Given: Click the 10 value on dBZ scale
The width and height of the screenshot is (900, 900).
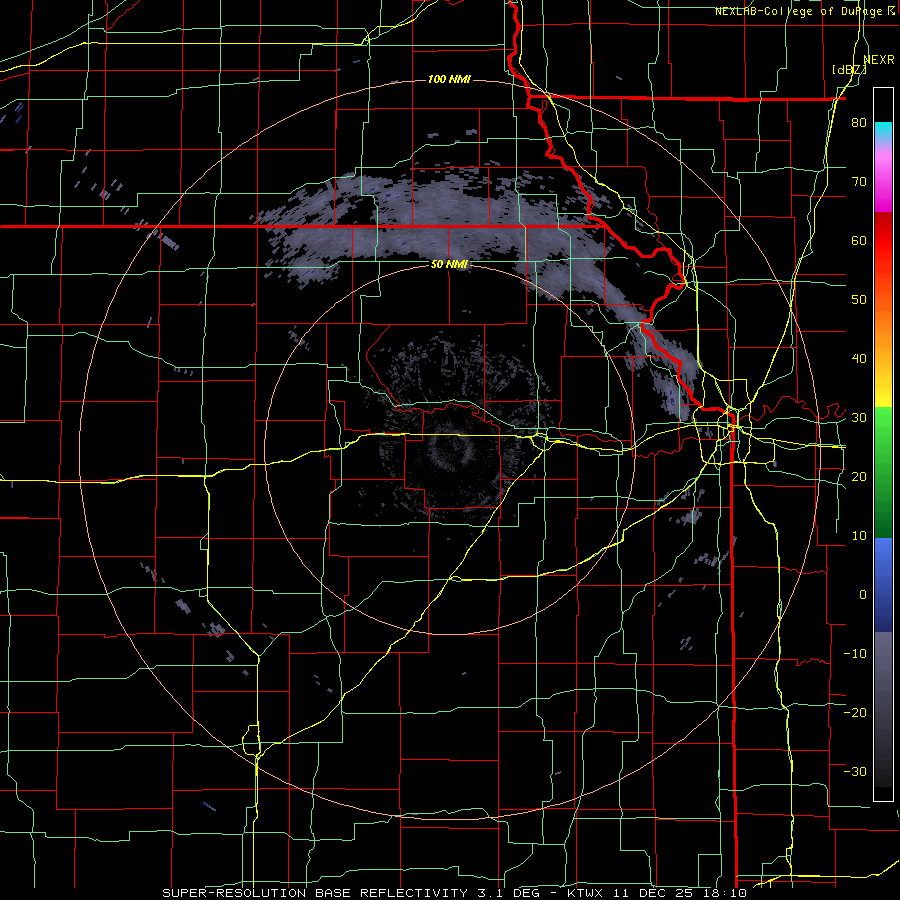Looking at the screenshot, I should click(859, 536).
